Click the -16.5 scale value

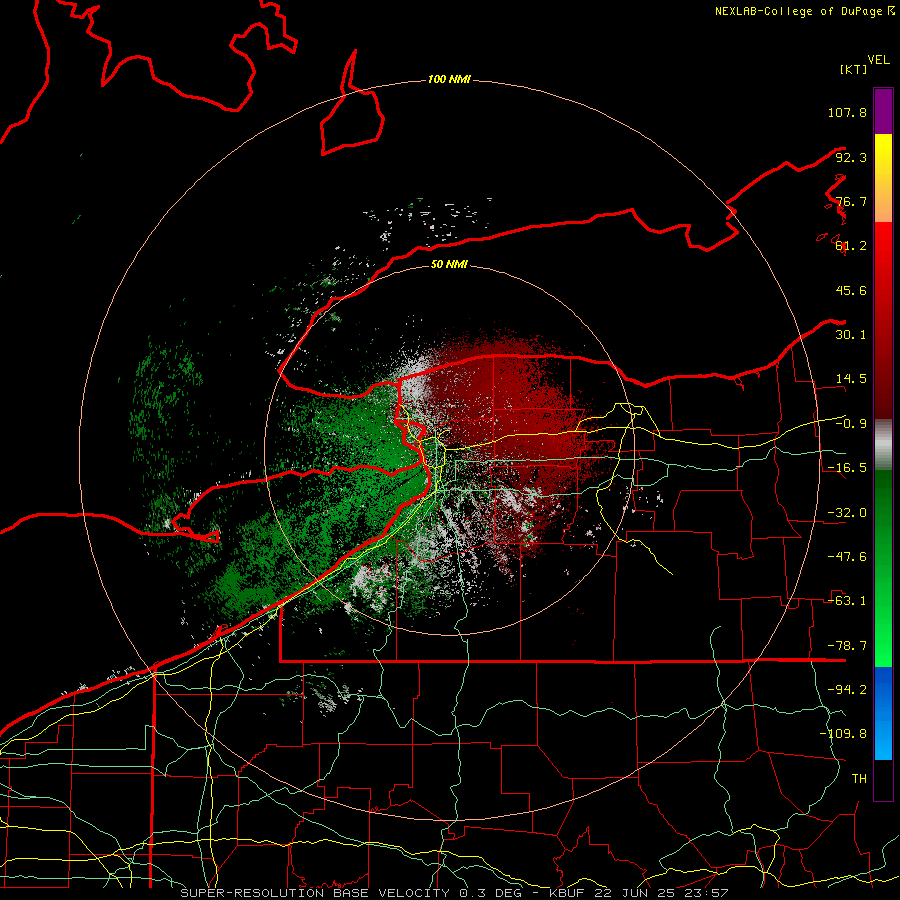(847, 468)
